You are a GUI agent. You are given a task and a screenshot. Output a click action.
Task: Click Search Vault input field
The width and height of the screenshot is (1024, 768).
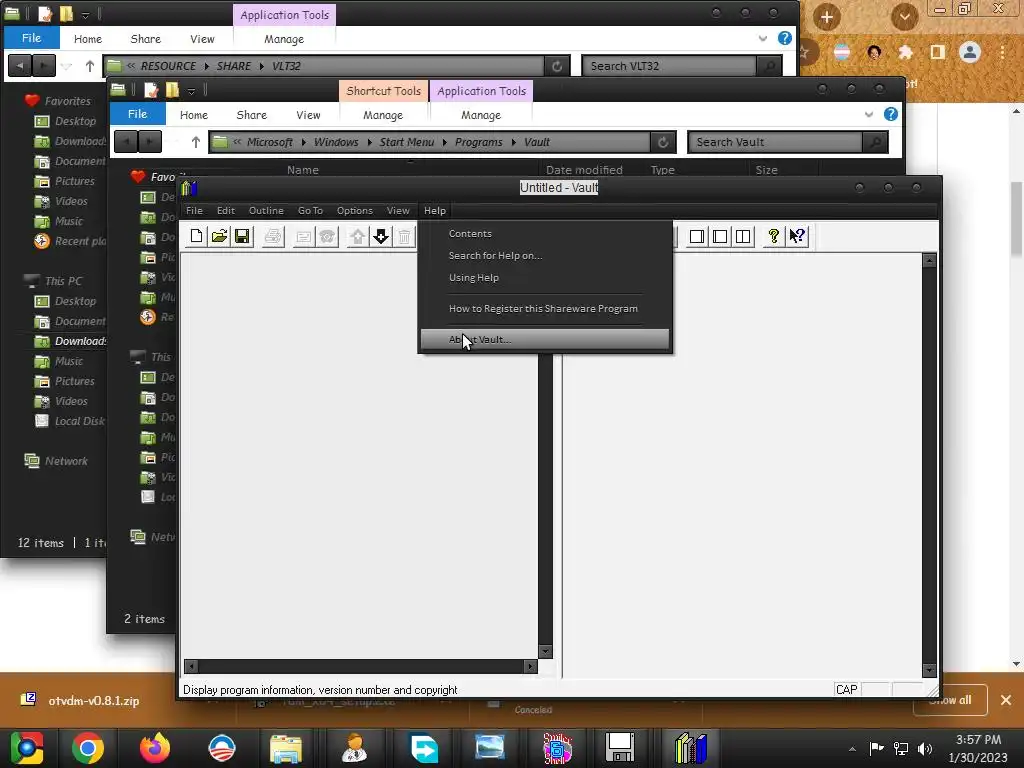tap(776, 142)
